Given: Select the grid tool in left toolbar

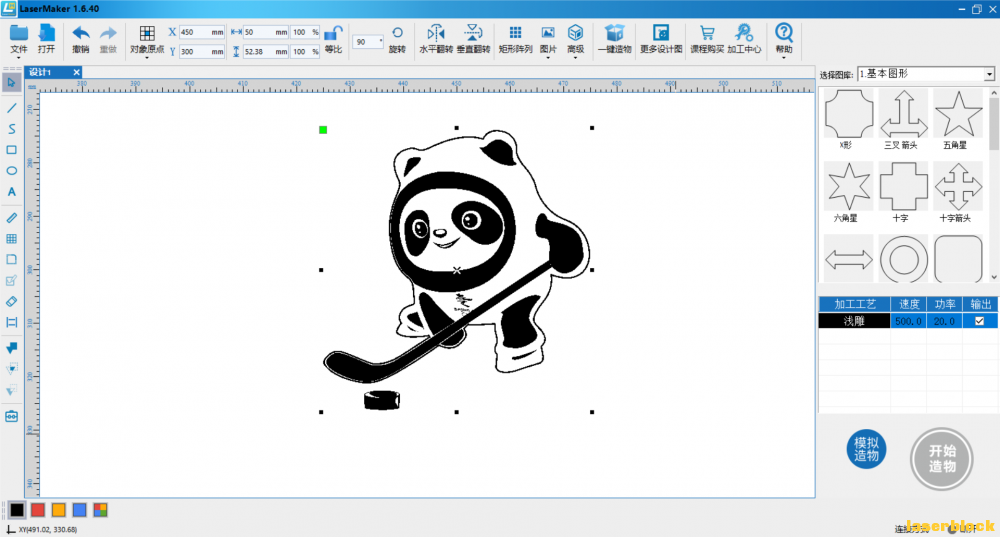Looking at the screenshot, I should tap(11, 239).
